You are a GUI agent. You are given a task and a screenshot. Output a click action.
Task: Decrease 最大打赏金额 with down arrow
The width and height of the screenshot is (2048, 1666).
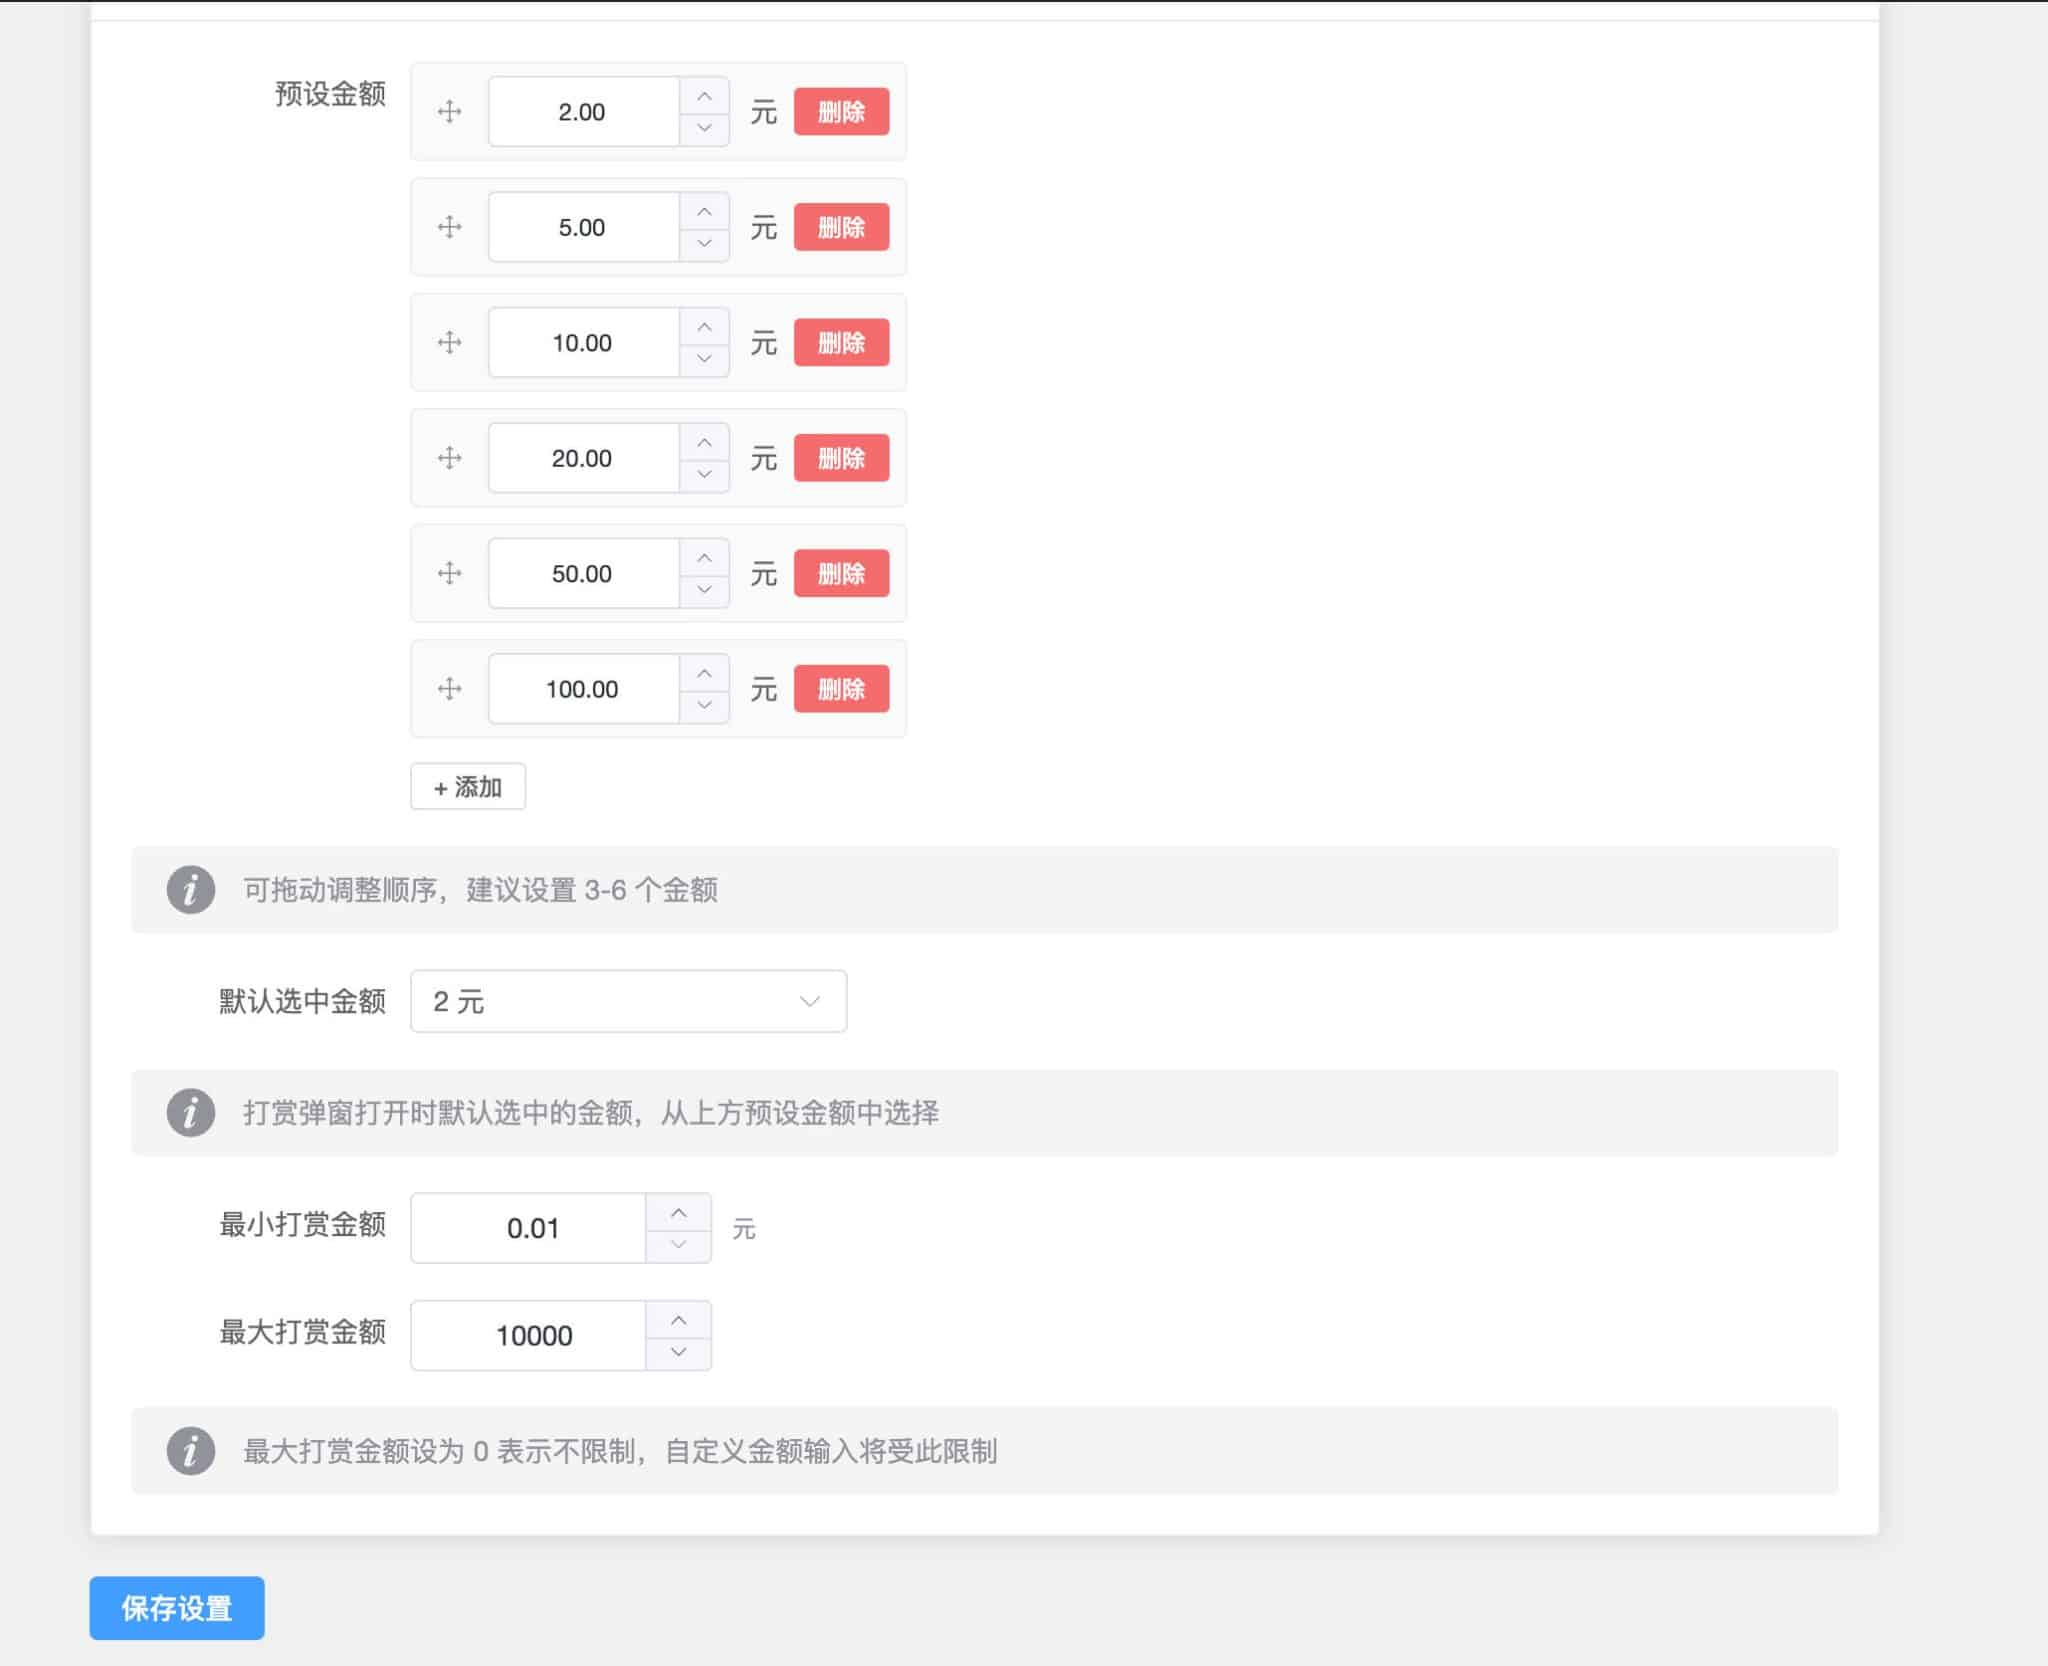pyautogui.click(x=679, y=1352)
